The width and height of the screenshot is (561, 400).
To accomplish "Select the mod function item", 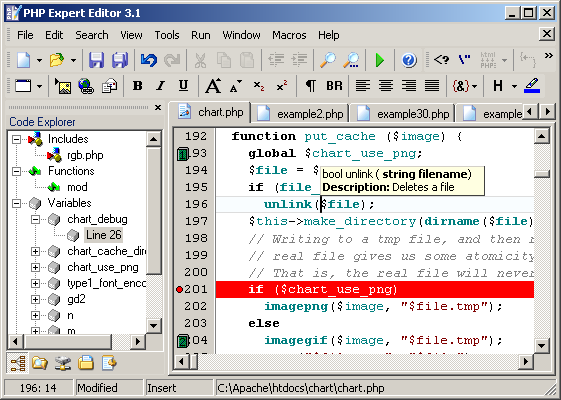I will [77, 187].
